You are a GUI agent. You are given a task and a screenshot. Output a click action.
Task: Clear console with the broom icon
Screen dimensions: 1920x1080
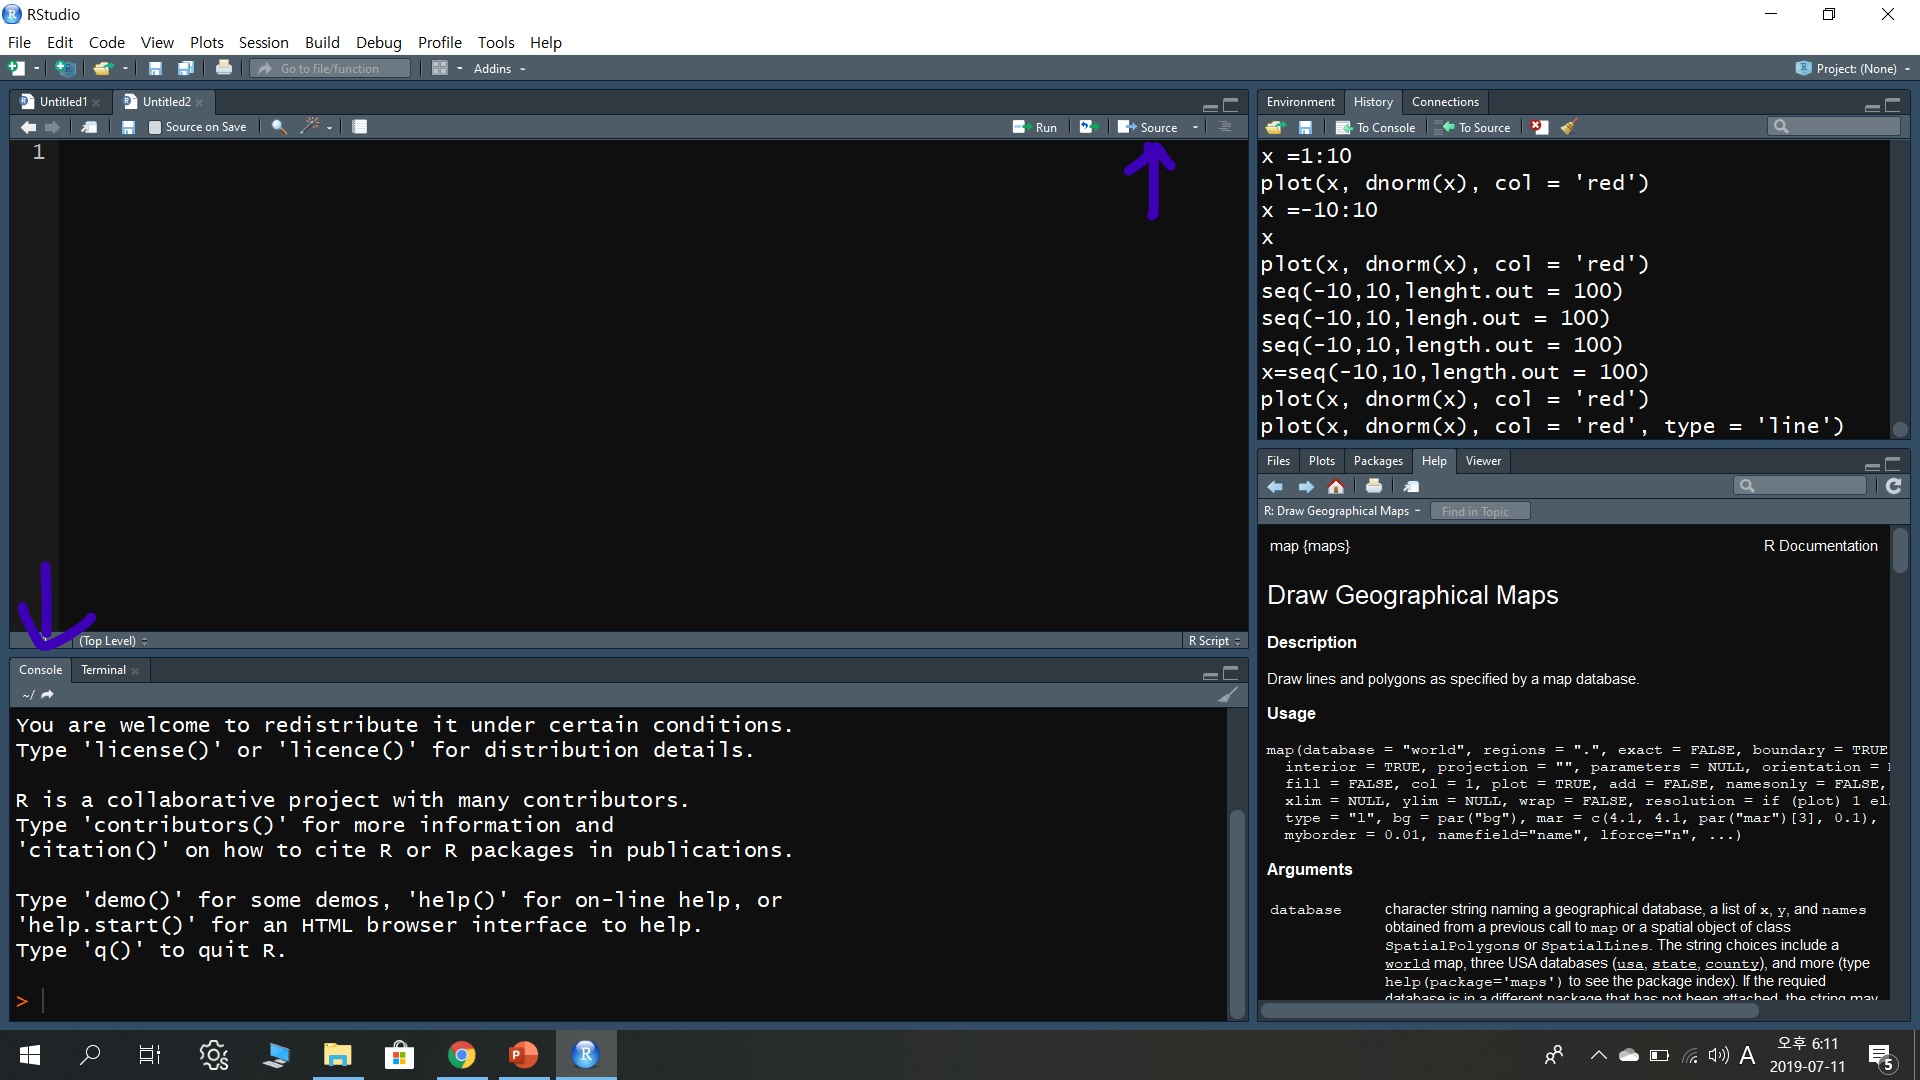tap(1228, 695)
